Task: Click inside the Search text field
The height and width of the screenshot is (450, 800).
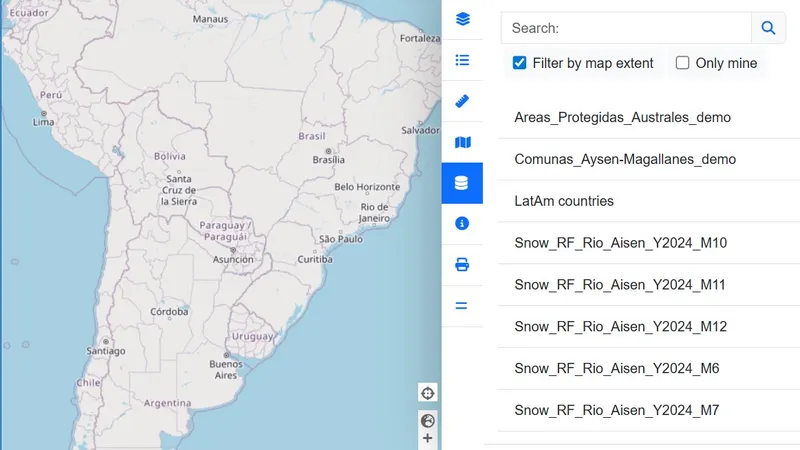Action: (626, 28)
